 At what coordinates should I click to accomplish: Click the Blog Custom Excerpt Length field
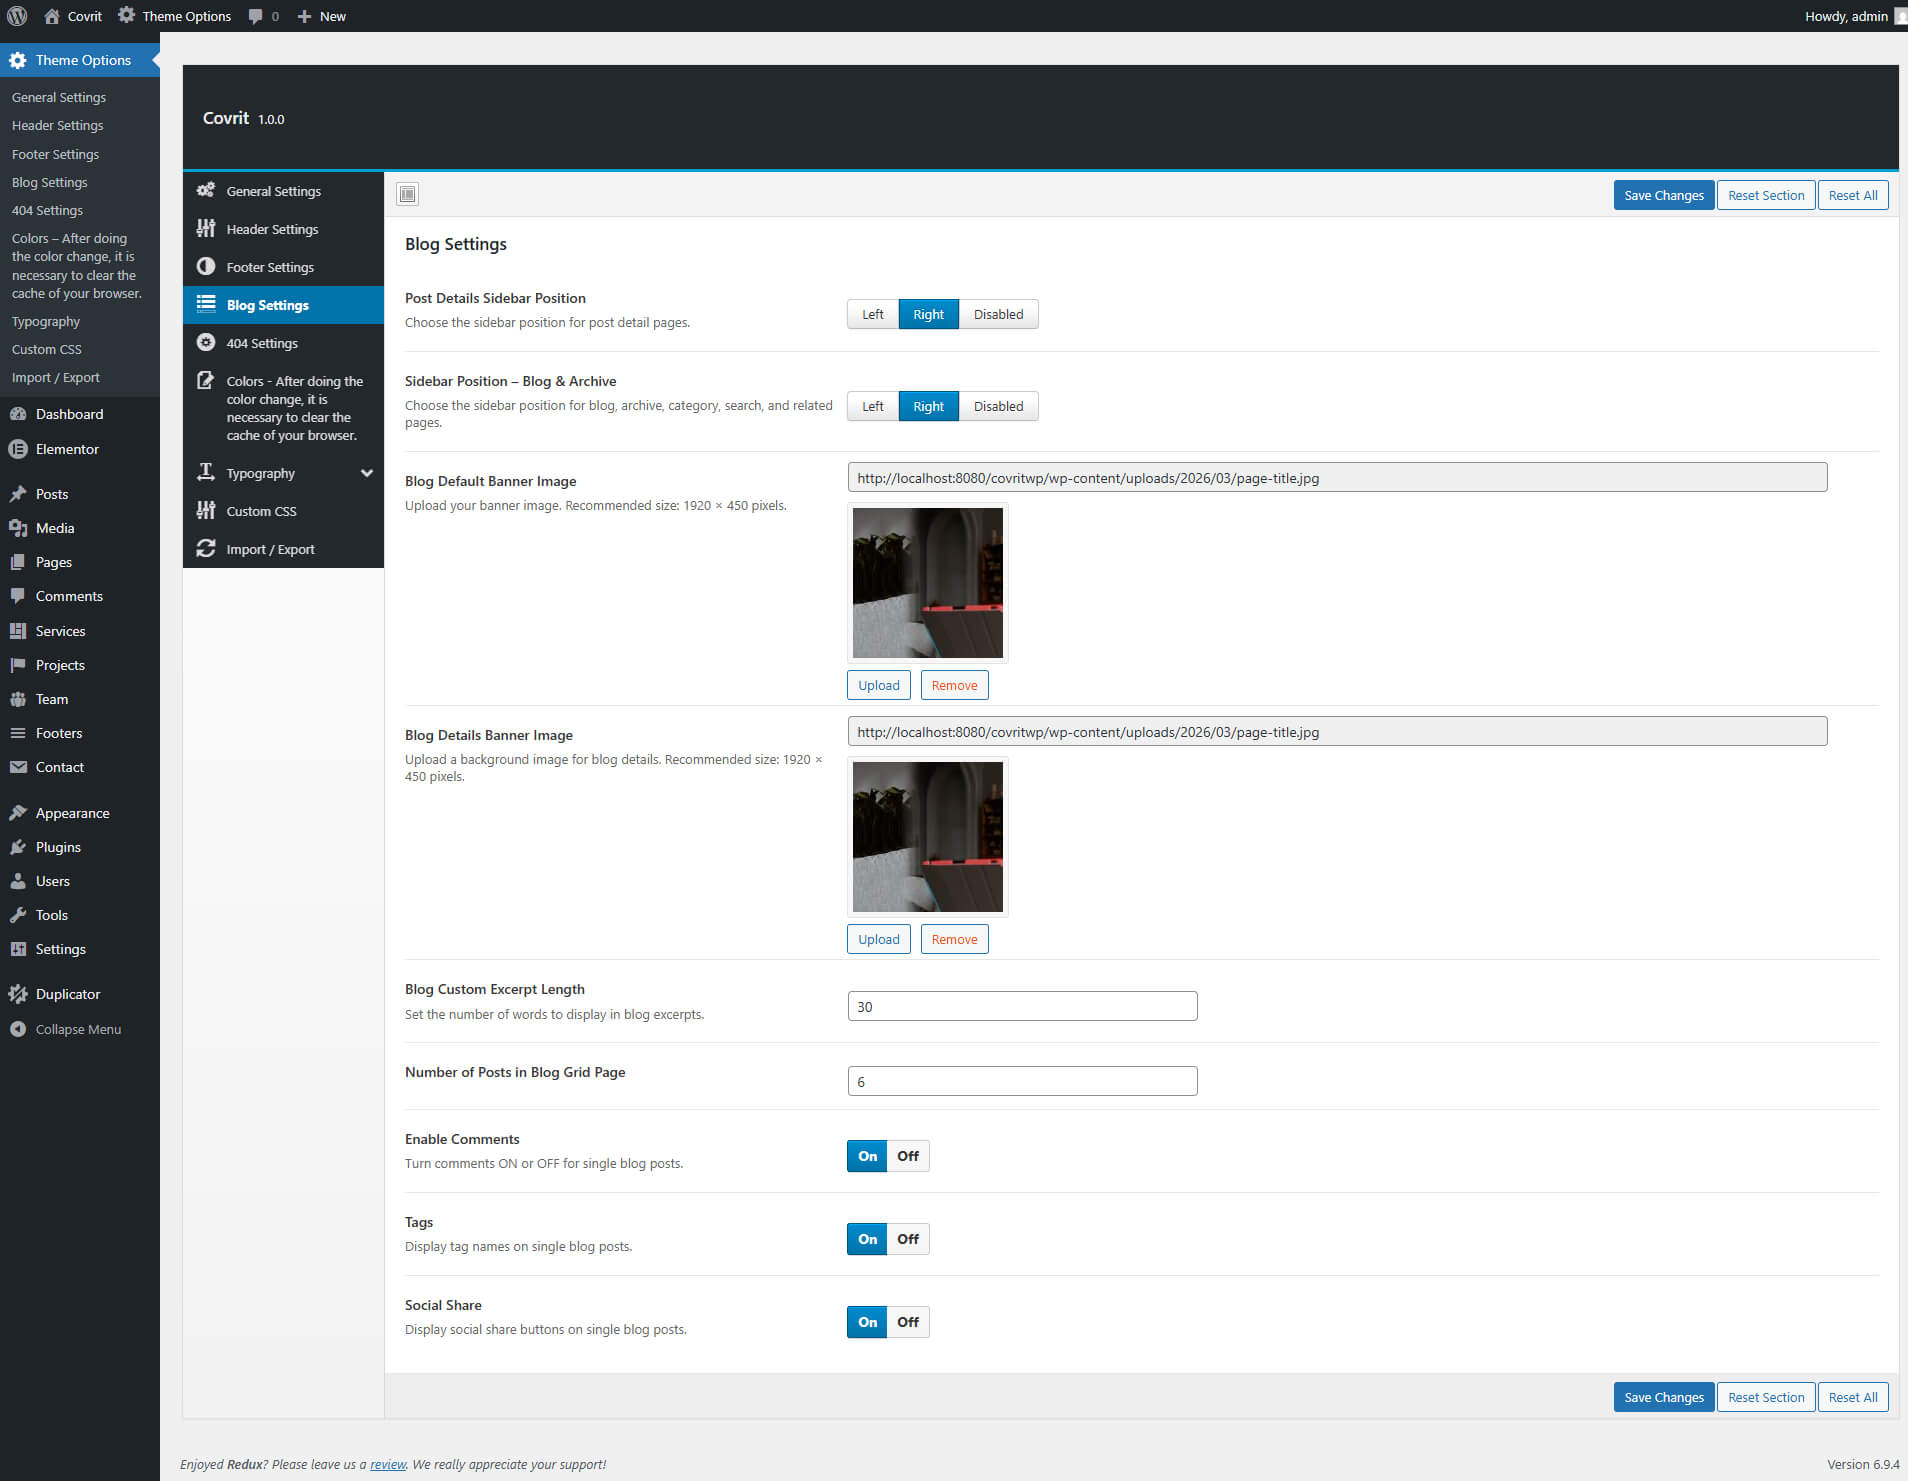click(x=1022, y=1006)
